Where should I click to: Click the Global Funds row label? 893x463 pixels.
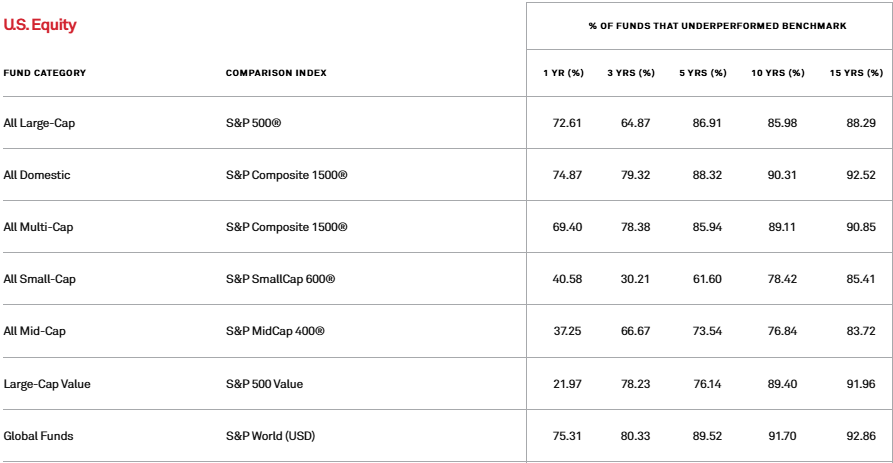pyautogui.click(x=38, y=435)
